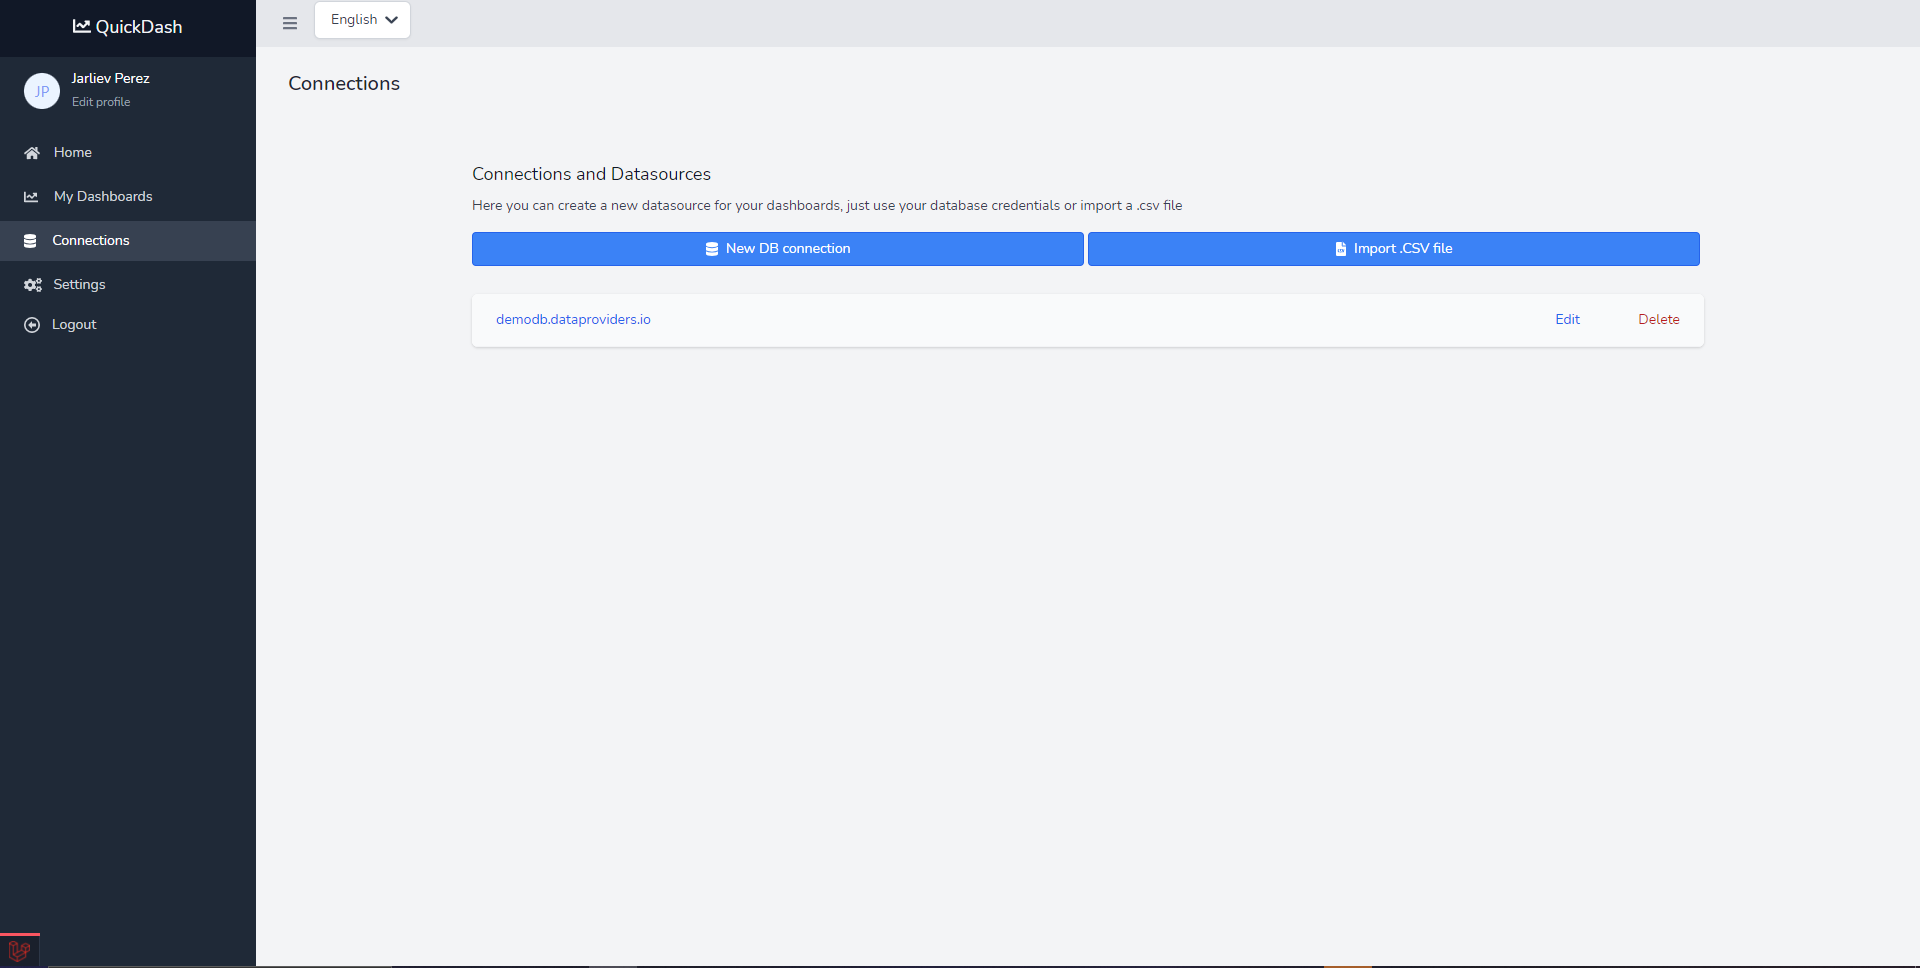Viewport: 1920px width, 968px height.
Task: Delete the demodb.dataproviders.io connection
Action: tap(1658, 320)
